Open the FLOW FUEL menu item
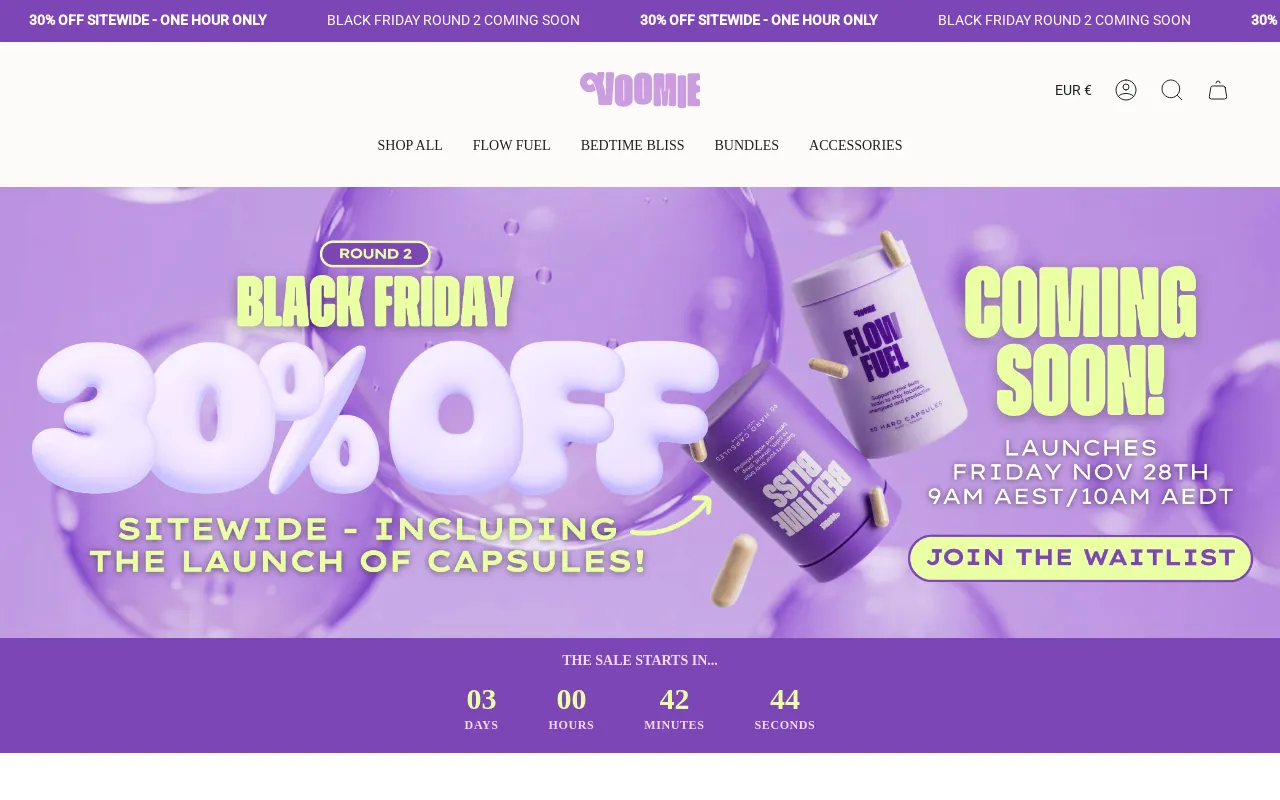The image size is (1280, 800). click(x=511, y=145)
